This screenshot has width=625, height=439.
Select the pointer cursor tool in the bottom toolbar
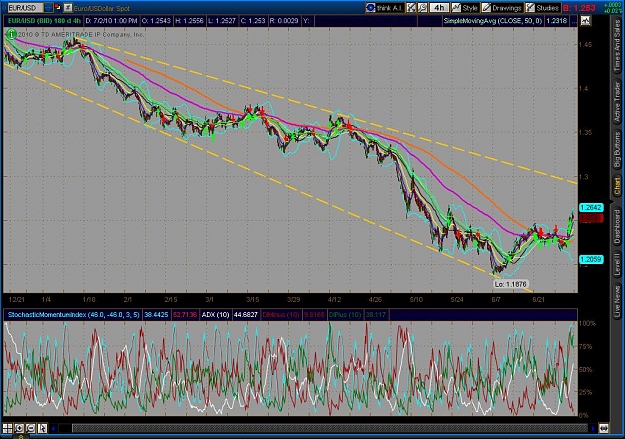42,429
